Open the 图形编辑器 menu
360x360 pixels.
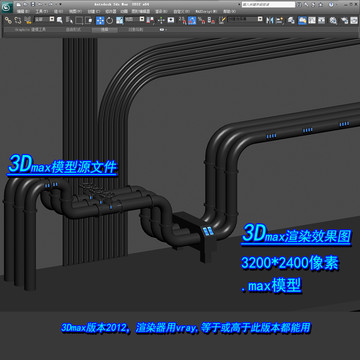pos(141,12)
